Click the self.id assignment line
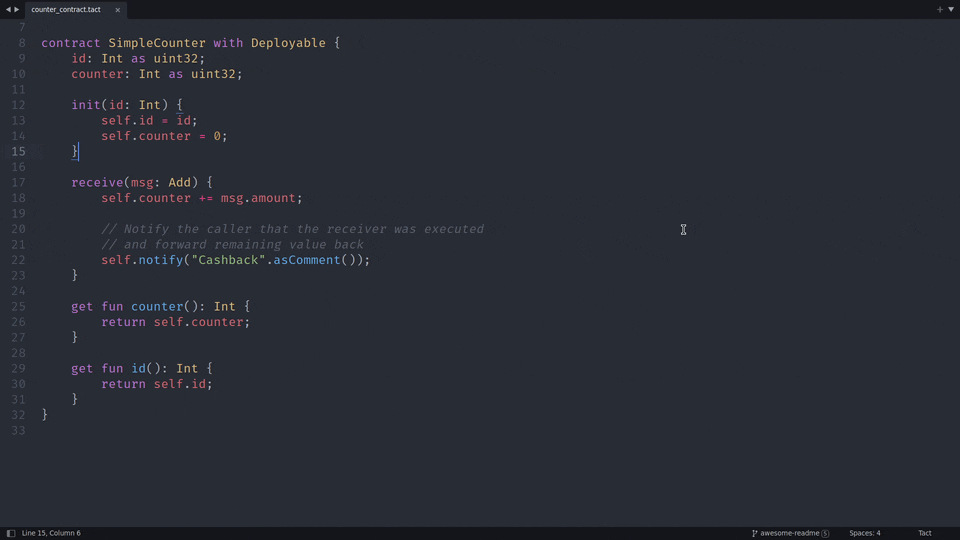The height and width of the screenshot is (540, 960). 149,120
